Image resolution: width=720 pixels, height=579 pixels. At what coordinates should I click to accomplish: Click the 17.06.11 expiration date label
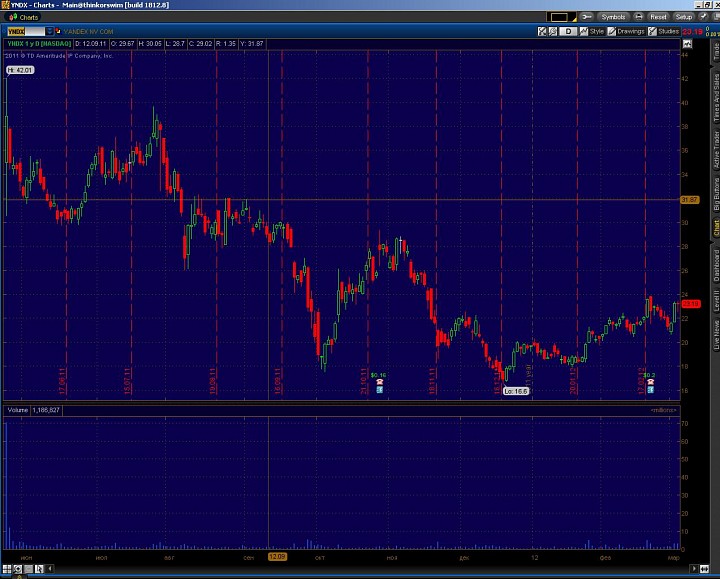coord(62,381)
